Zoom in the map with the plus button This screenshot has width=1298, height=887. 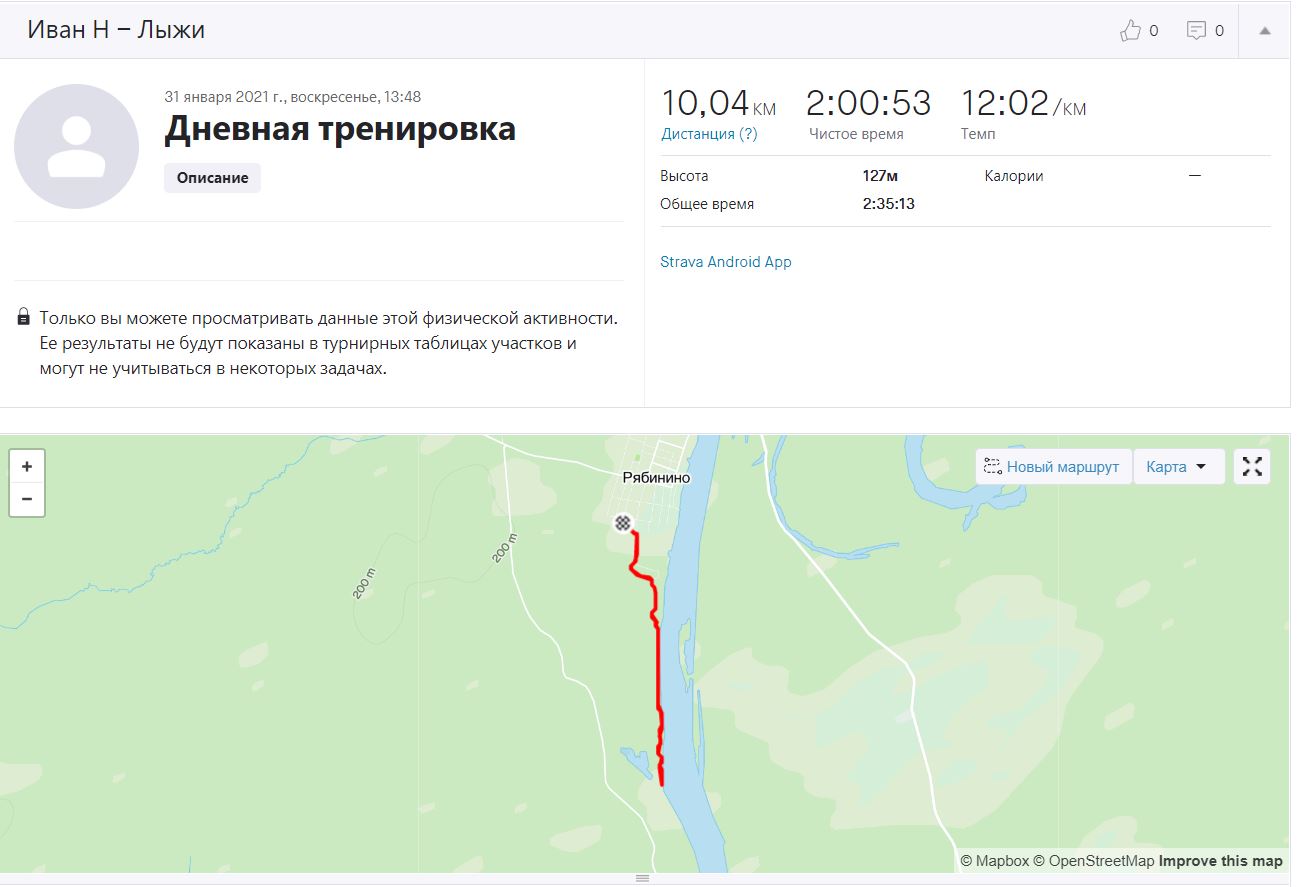point(27,467)
